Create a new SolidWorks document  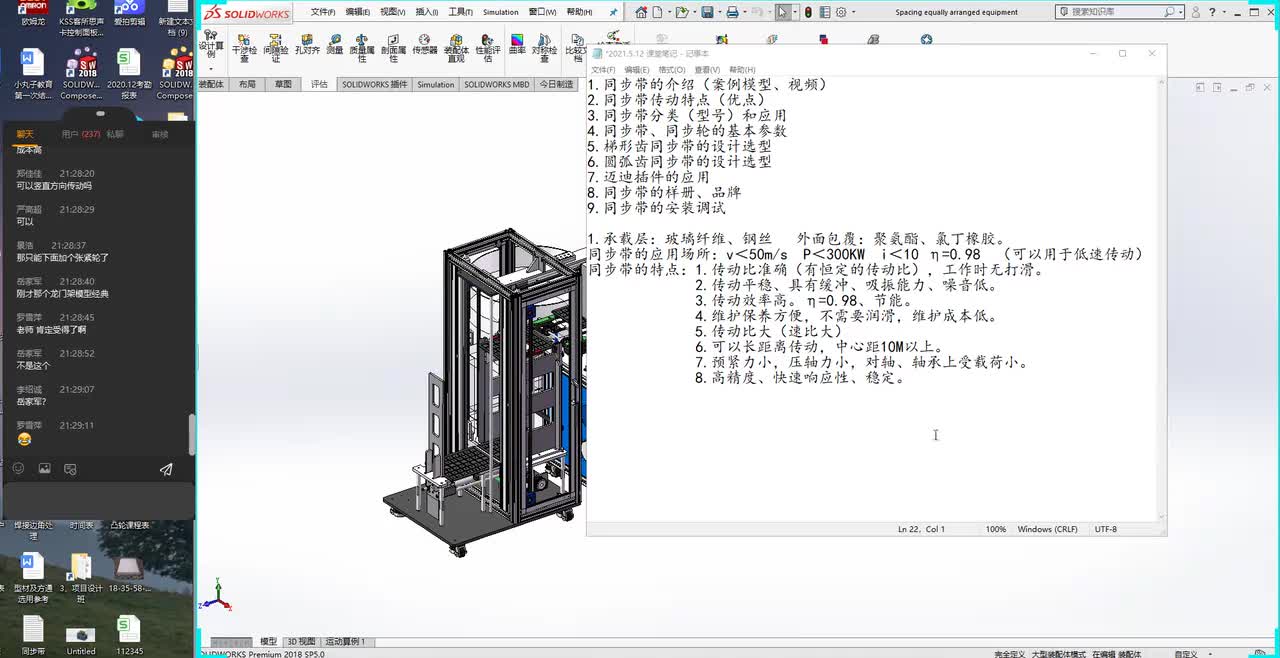[657, 12]
